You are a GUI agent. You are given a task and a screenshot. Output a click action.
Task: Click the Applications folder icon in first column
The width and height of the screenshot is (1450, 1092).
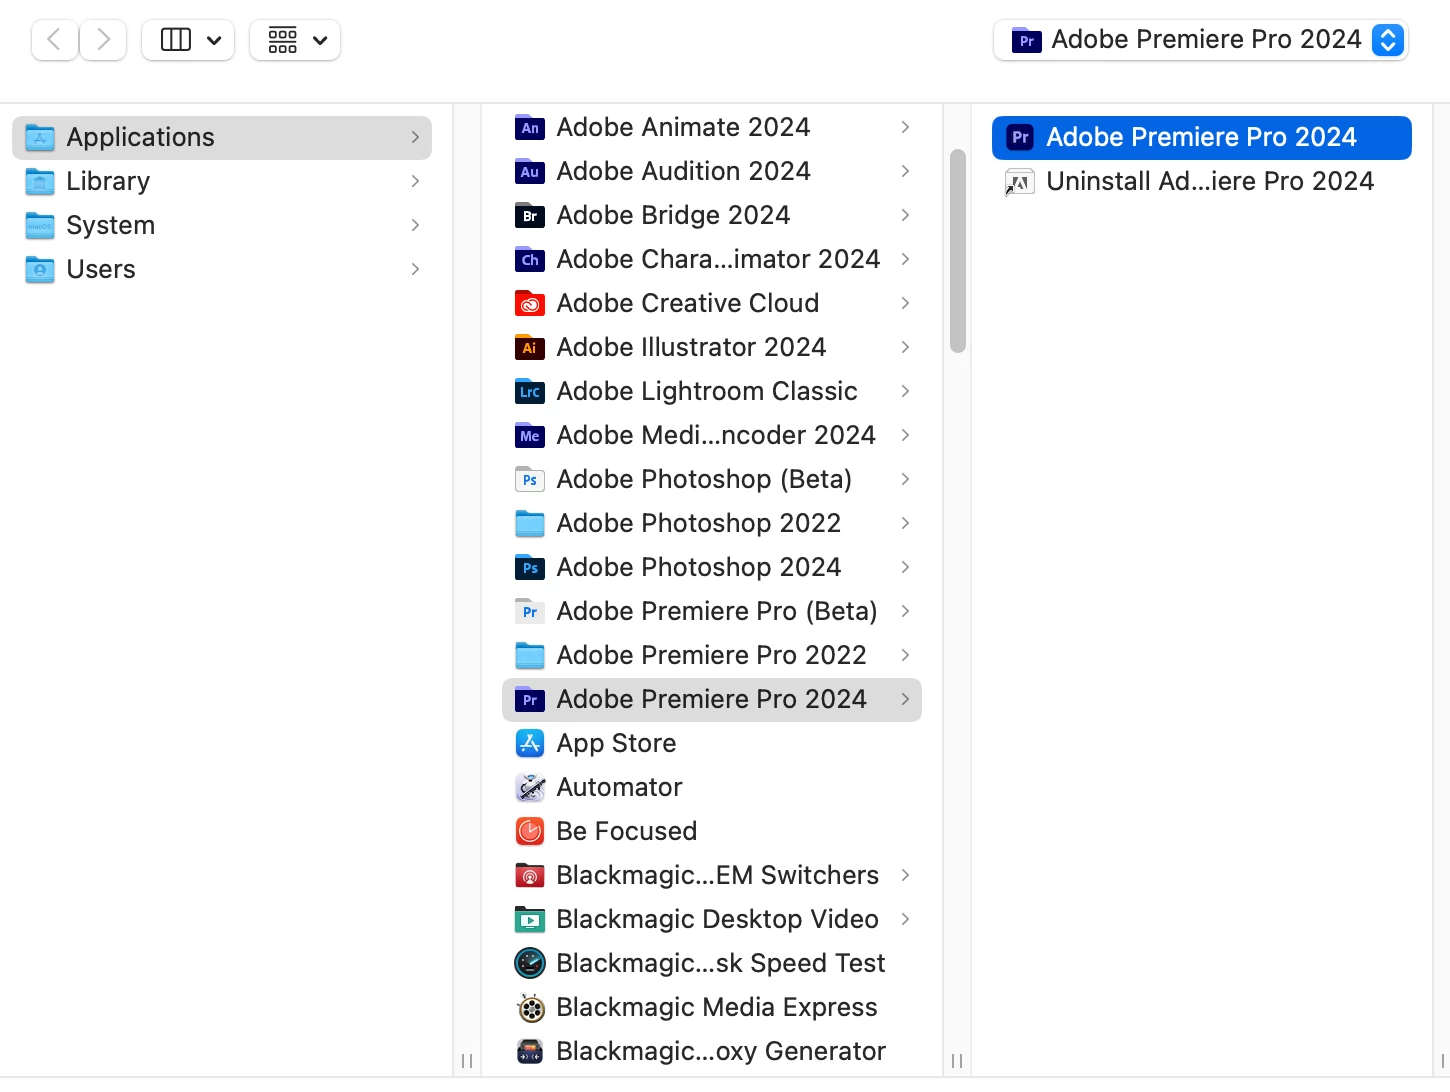pyautogui.click(x=40, y=137)
